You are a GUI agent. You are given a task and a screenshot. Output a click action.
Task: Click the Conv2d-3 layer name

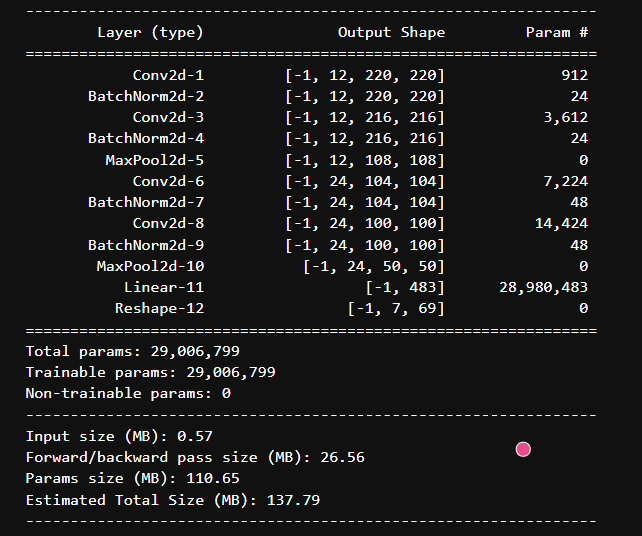pyautogui.click(x=168, y=118)
